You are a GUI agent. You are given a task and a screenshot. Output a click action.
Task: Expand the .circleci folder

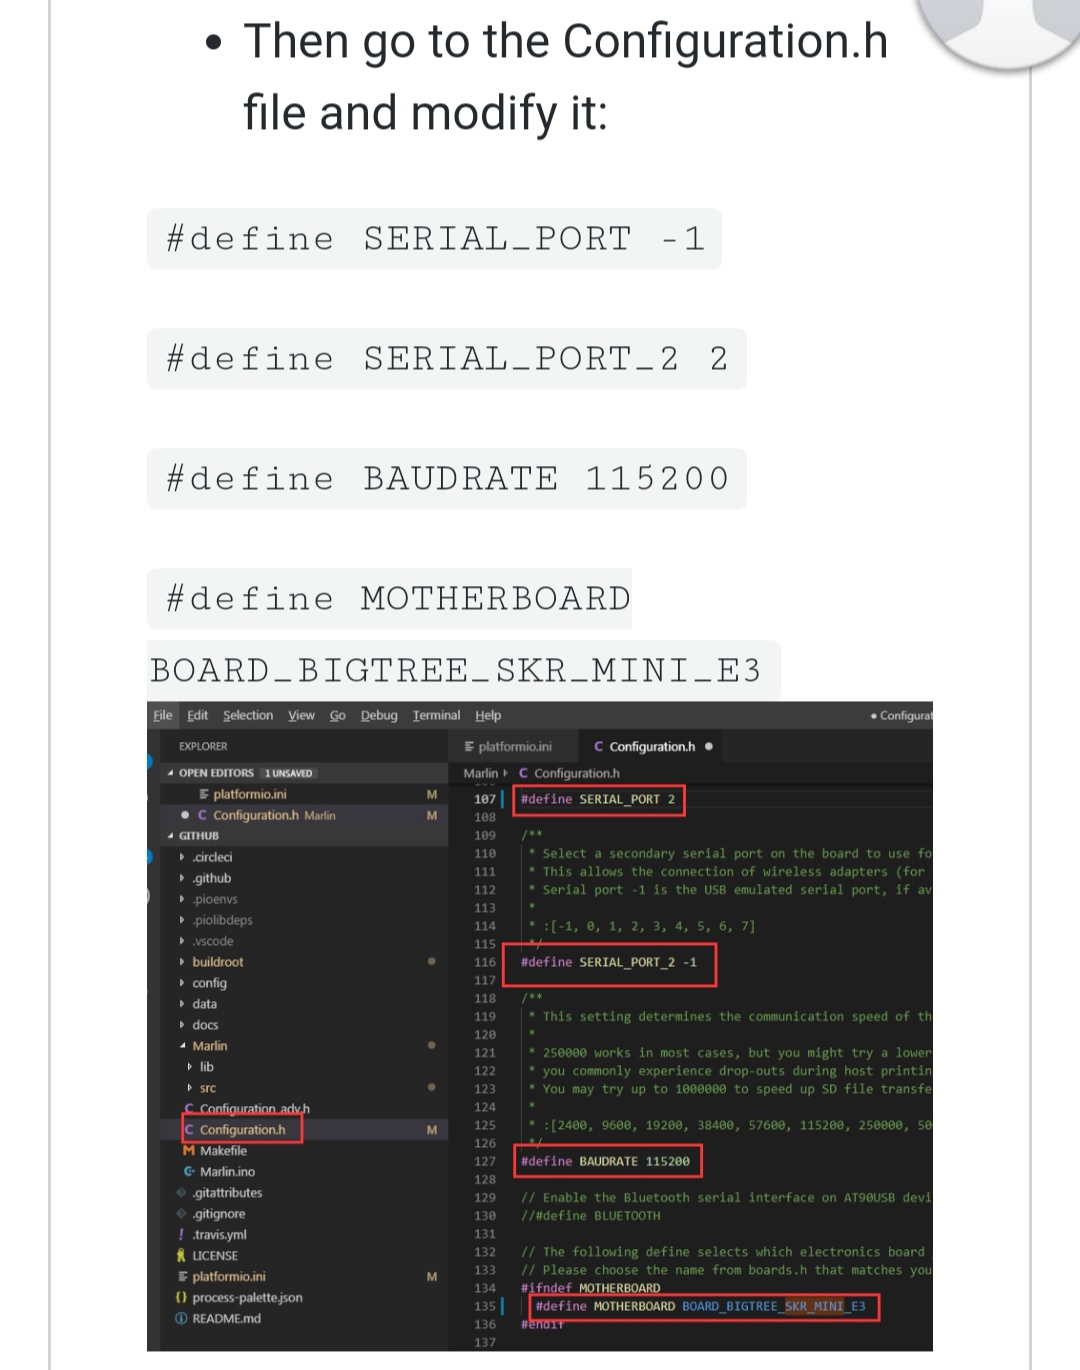(182, 858)
